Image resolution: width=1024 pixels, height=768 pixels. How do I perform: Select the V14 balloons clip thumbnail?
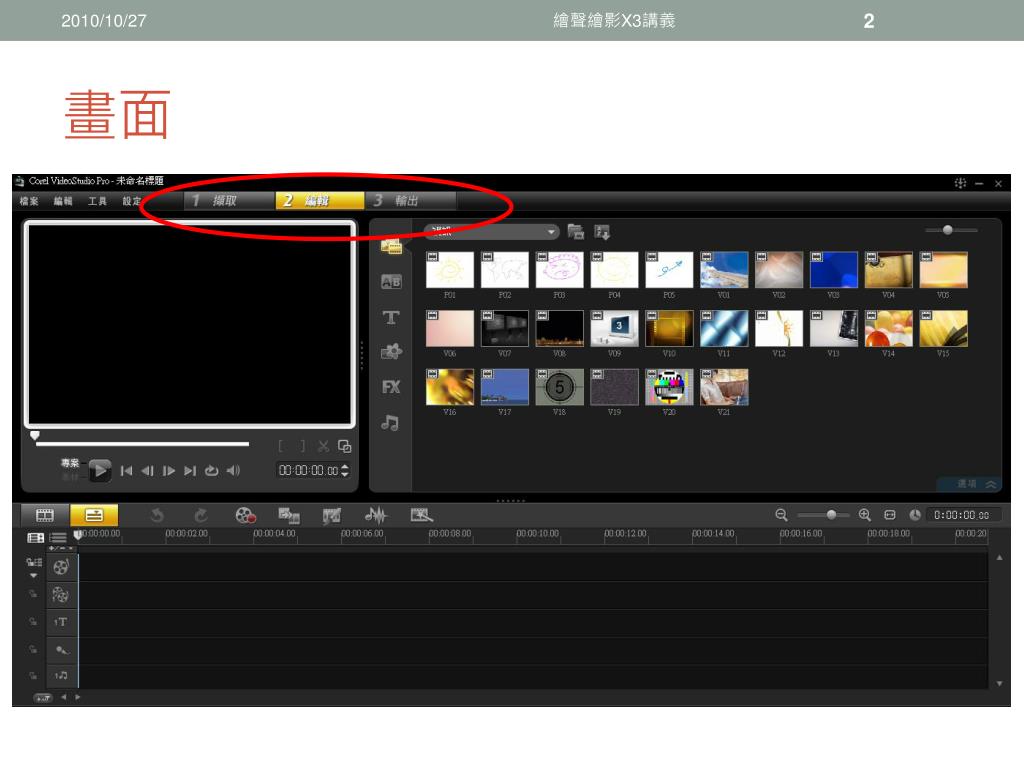click(888, 328)
